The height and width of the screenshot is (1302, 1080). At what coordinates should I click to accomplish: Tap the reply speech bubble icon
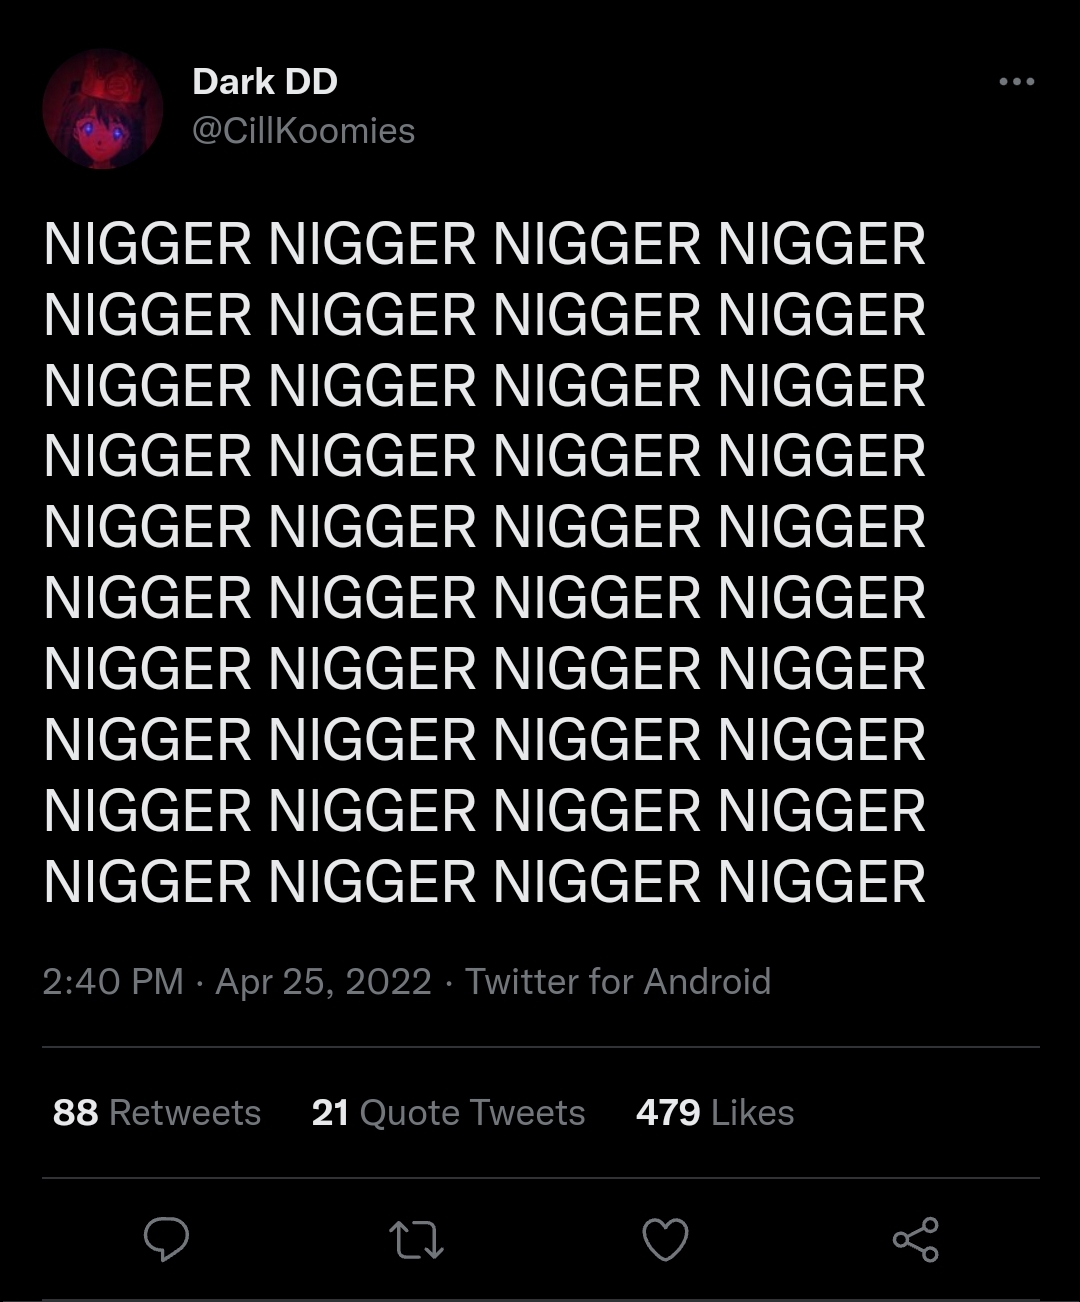click(x=166, y=1240)
